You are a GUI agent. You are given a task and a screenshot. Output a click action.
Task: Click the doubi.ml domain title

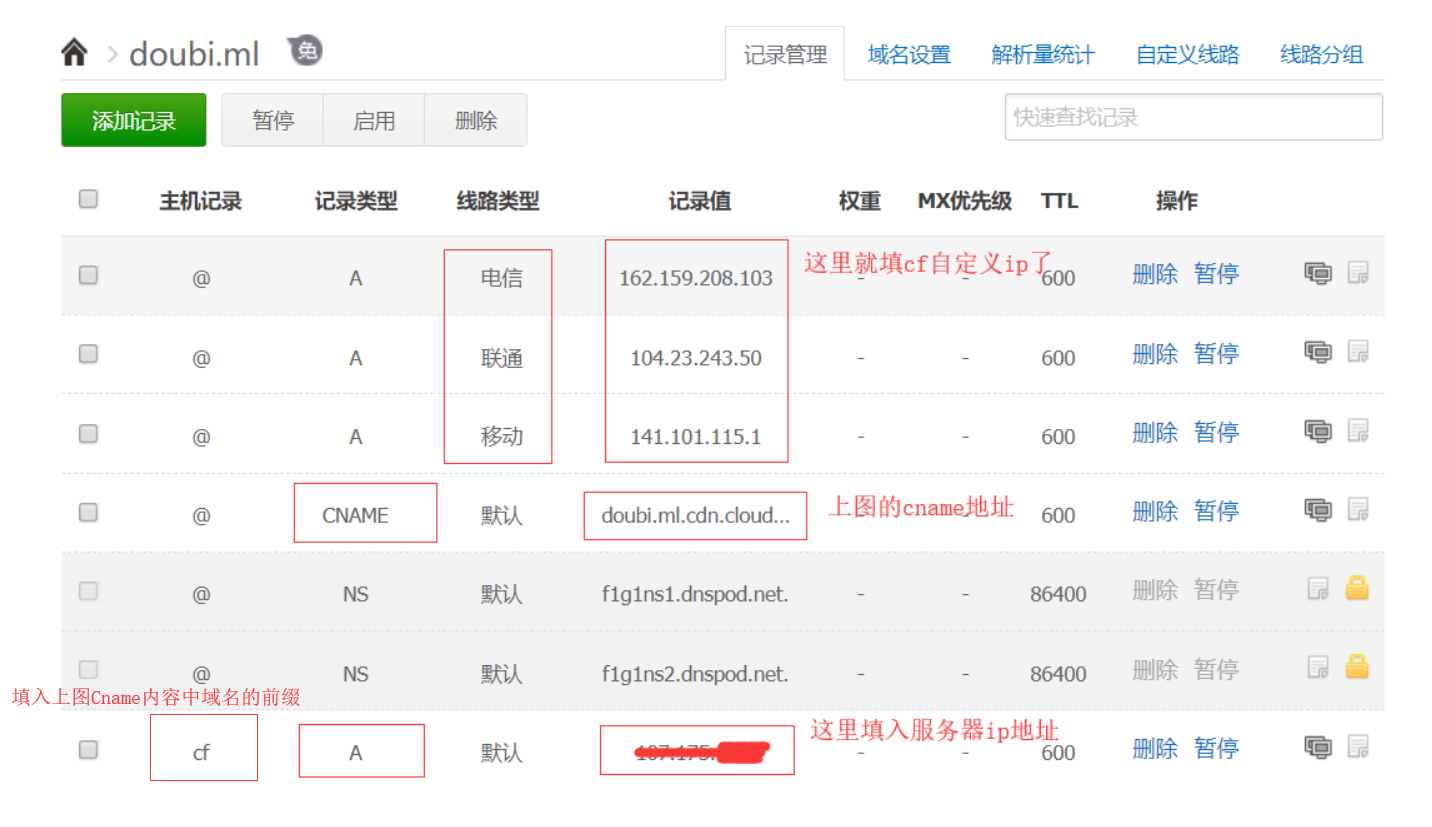tap(194, 53)
